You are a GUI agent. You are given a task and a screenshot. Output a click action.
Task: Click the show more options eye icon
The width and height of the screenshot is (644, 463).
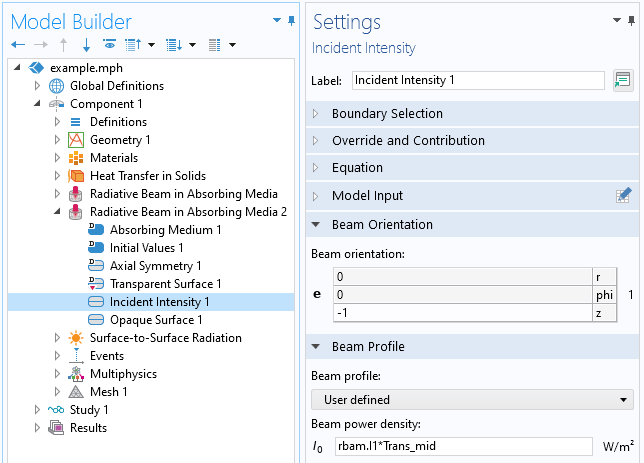(x=109, y=45)
